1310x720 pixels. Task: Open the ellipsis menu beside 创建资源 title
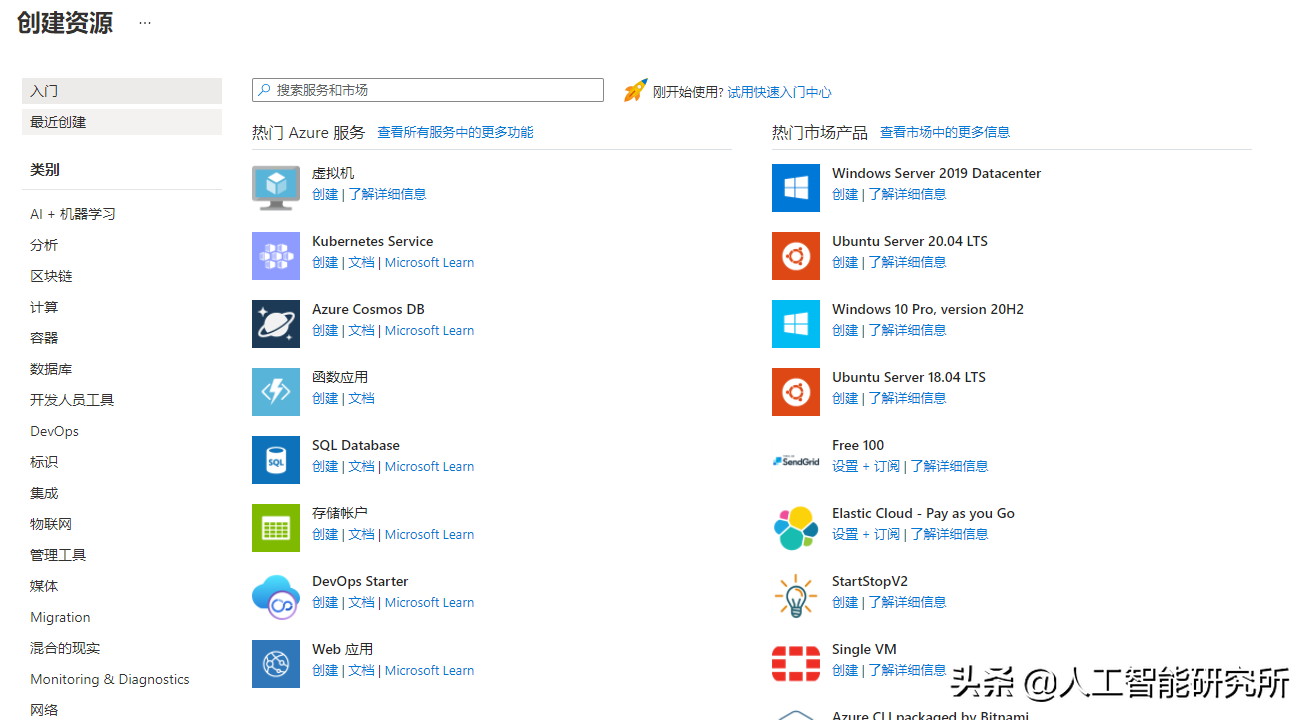[x=145, y=23]
